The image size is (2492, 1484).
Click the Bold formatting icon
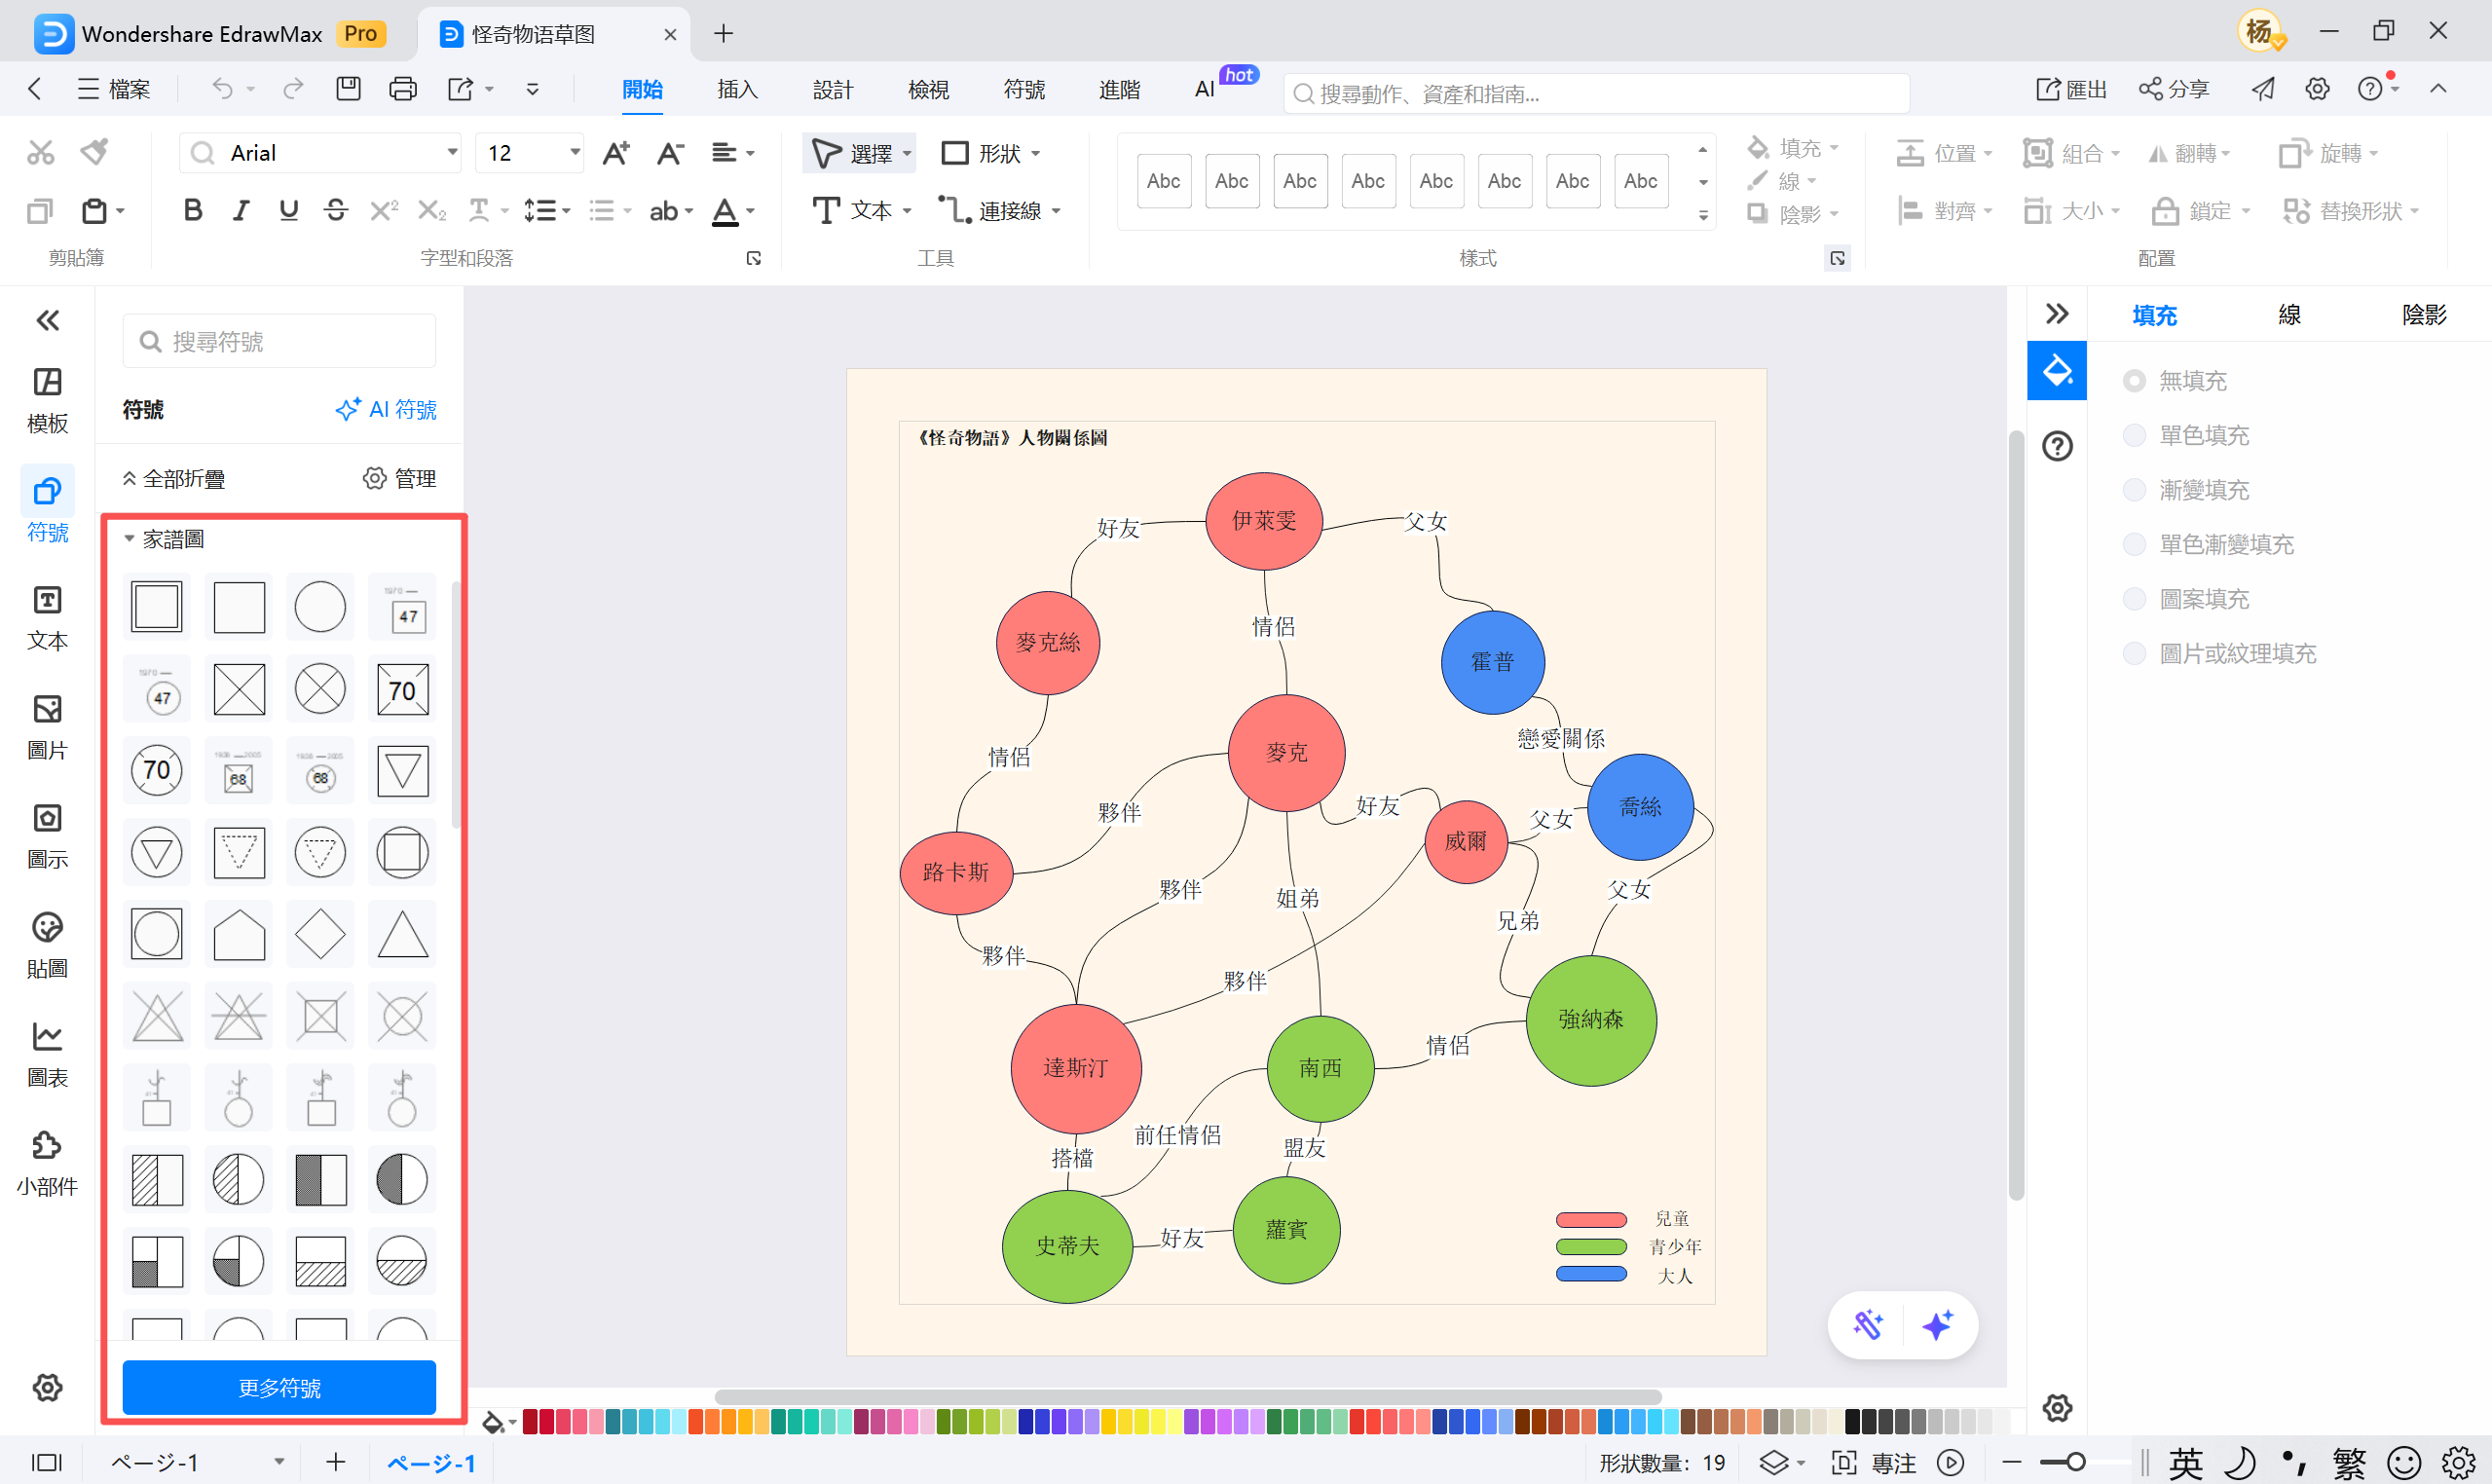point(193,211)
